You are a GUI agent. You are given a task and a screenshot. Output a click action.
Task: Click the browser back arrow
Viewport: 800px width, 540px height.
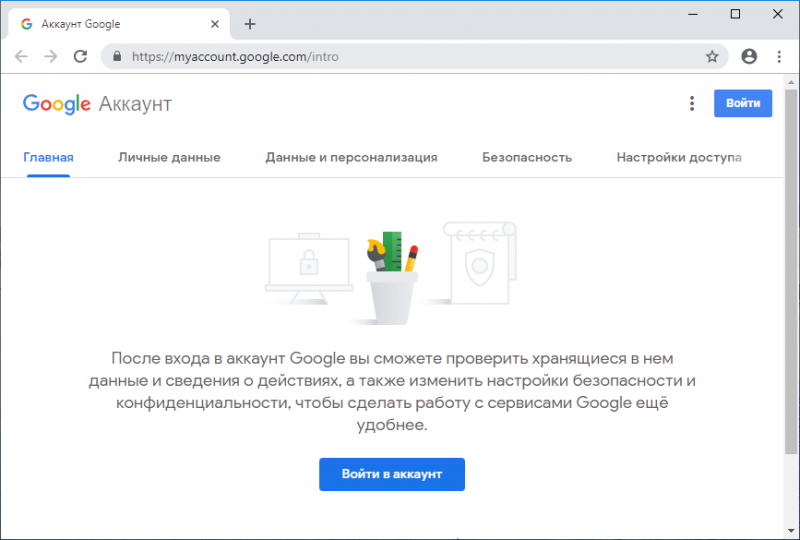[x=21, y=56]
